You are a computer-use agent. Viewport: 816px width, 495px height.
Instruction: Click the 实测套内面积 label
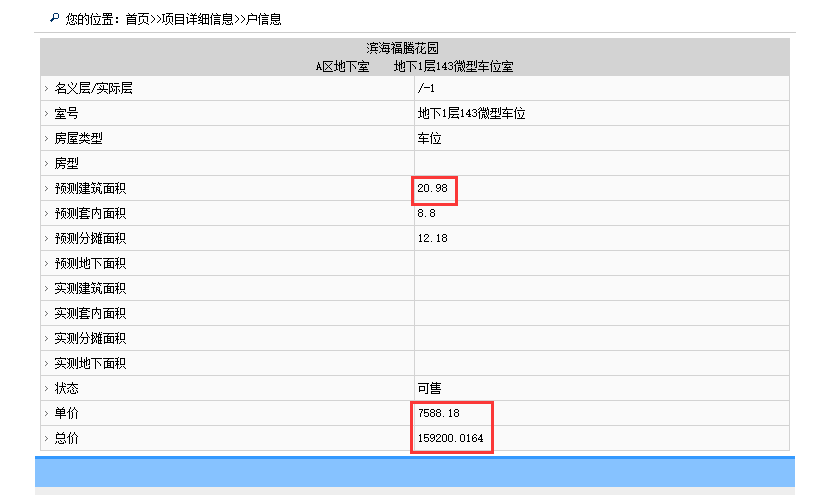[91, 313]
